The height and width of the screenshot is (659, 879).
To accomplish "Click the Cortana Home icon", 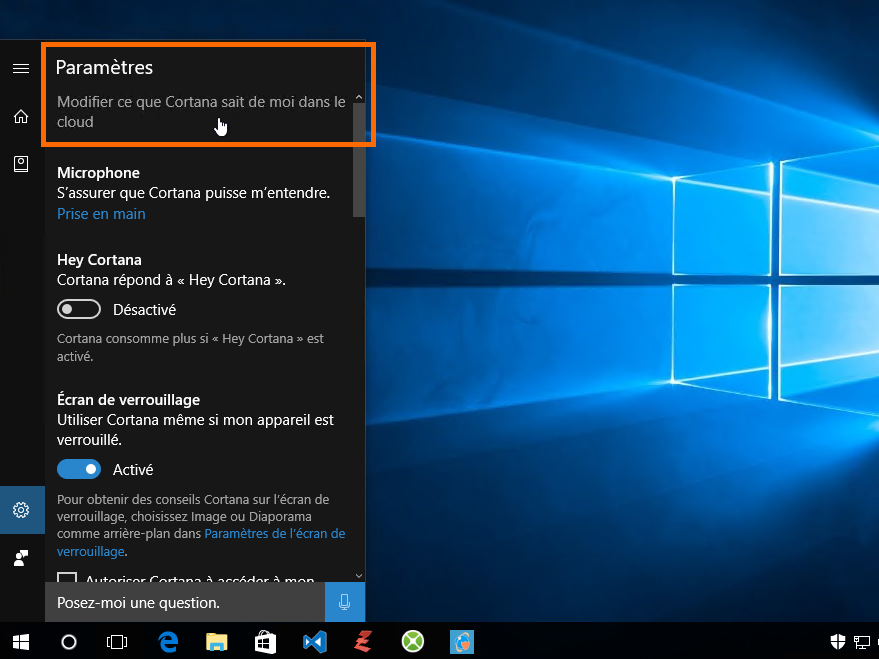I will point(21,116).
